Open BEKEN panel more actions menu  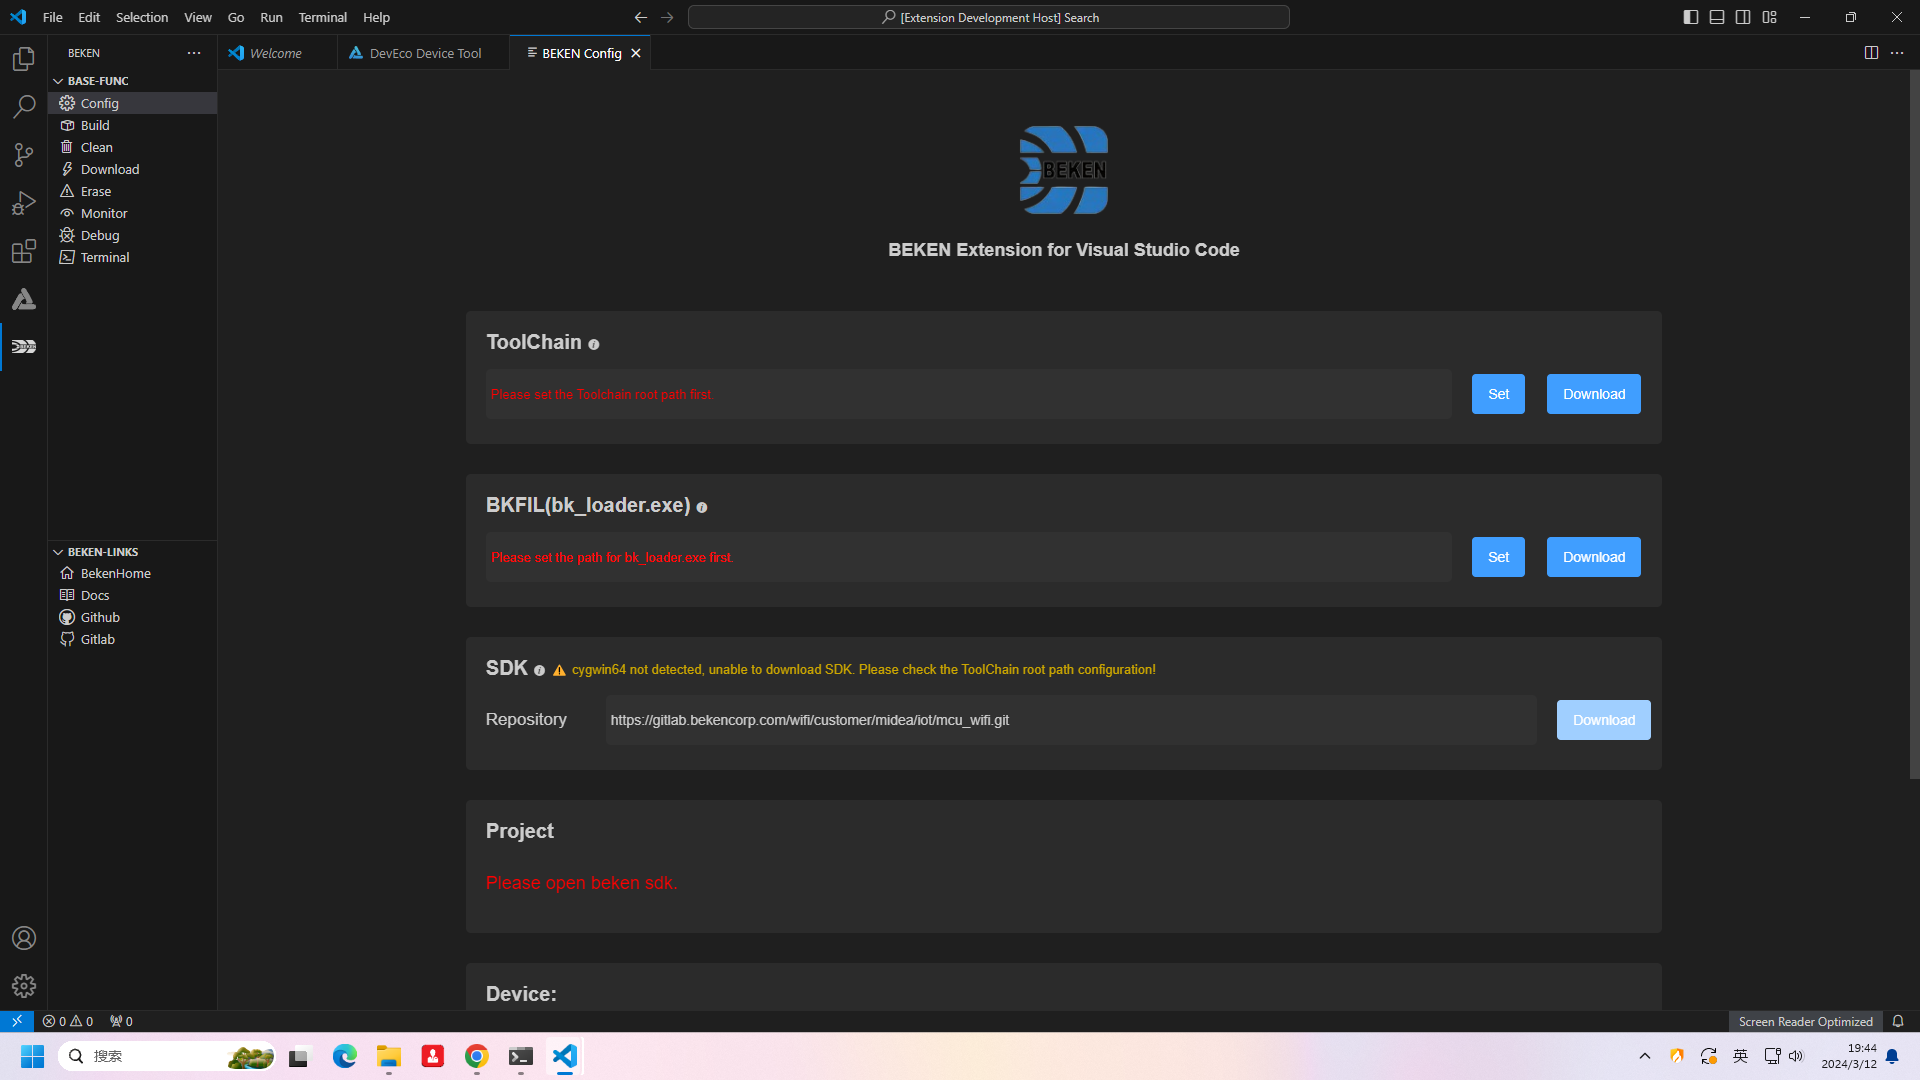click(194, 53)
